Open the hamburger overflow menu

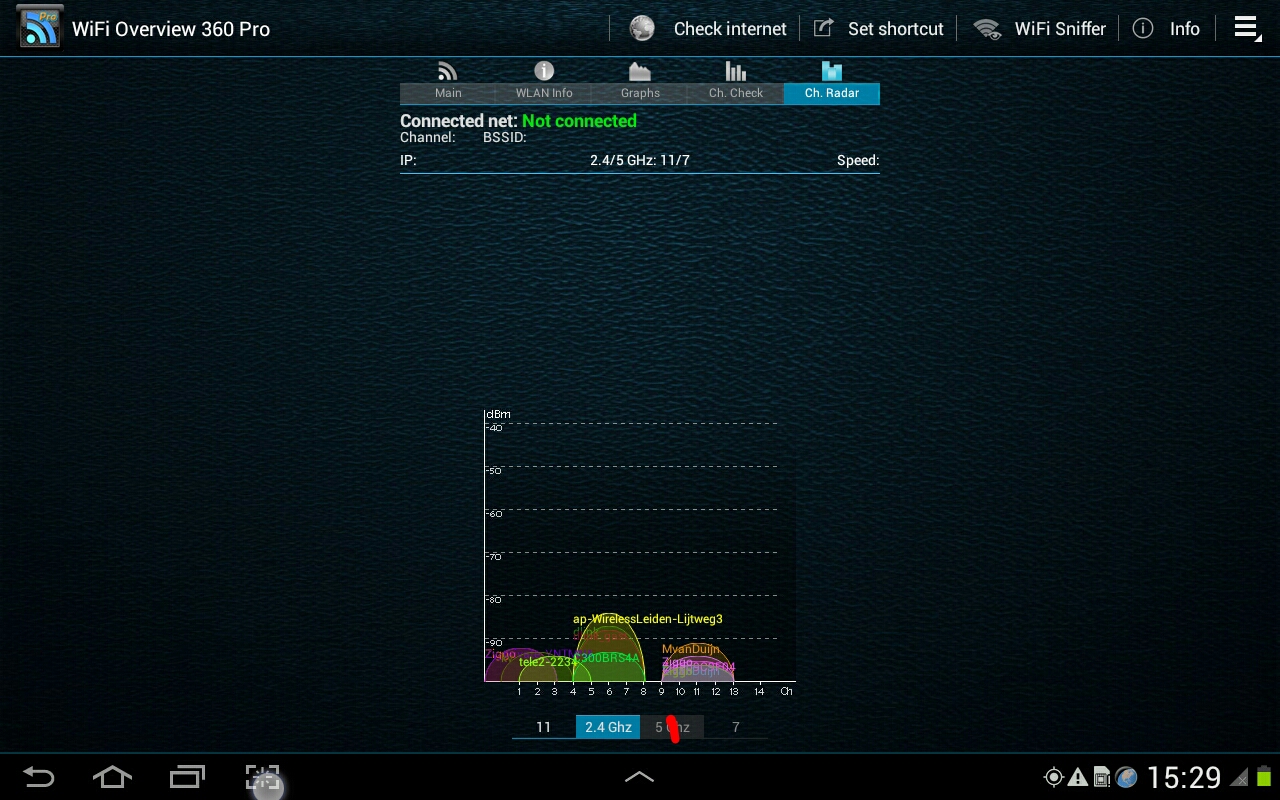click(1246, 29)
